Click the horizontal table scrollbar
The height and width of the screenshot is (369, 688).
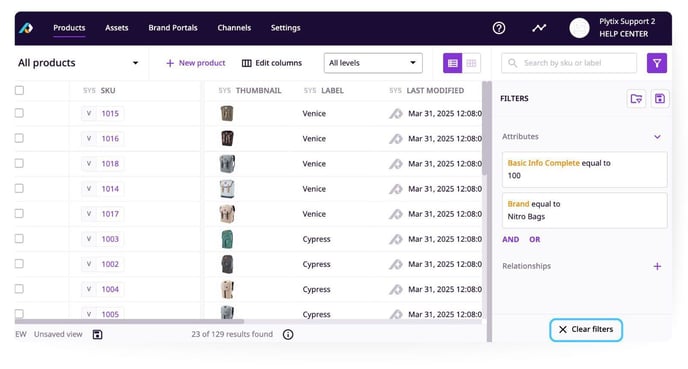click(x=129, y=322)
